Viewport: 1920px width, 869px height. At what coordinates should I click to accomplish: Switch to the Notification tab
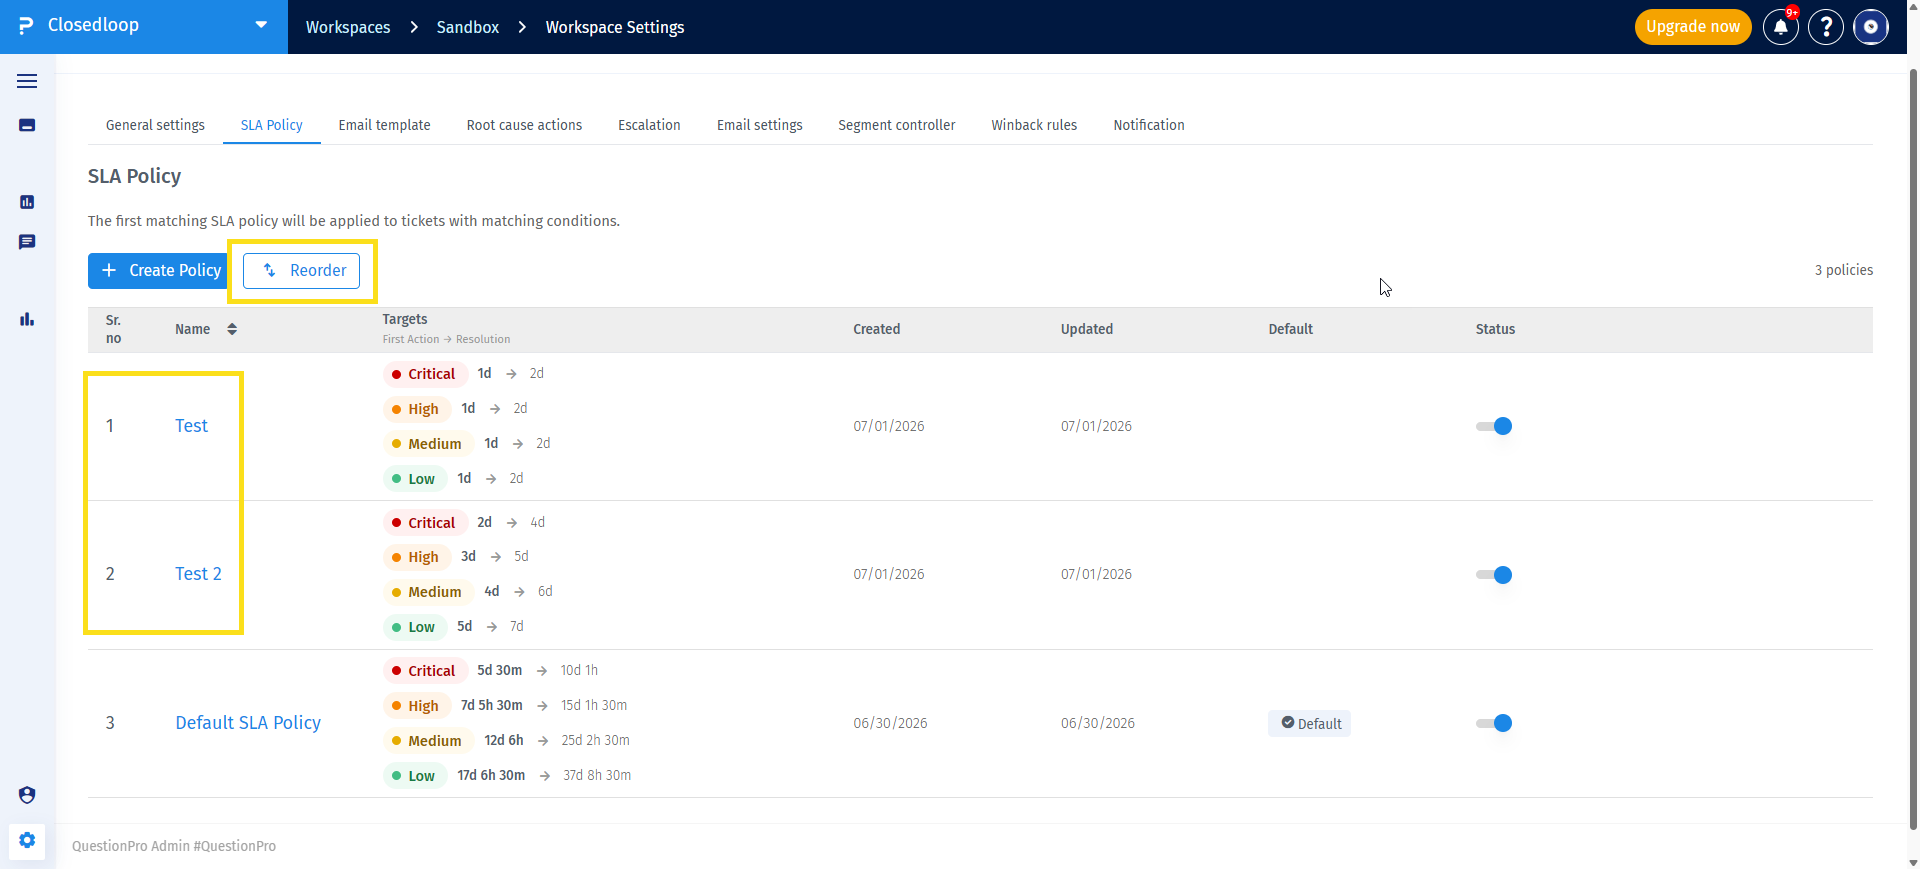pyautogui.click(x=1149, y=125)
